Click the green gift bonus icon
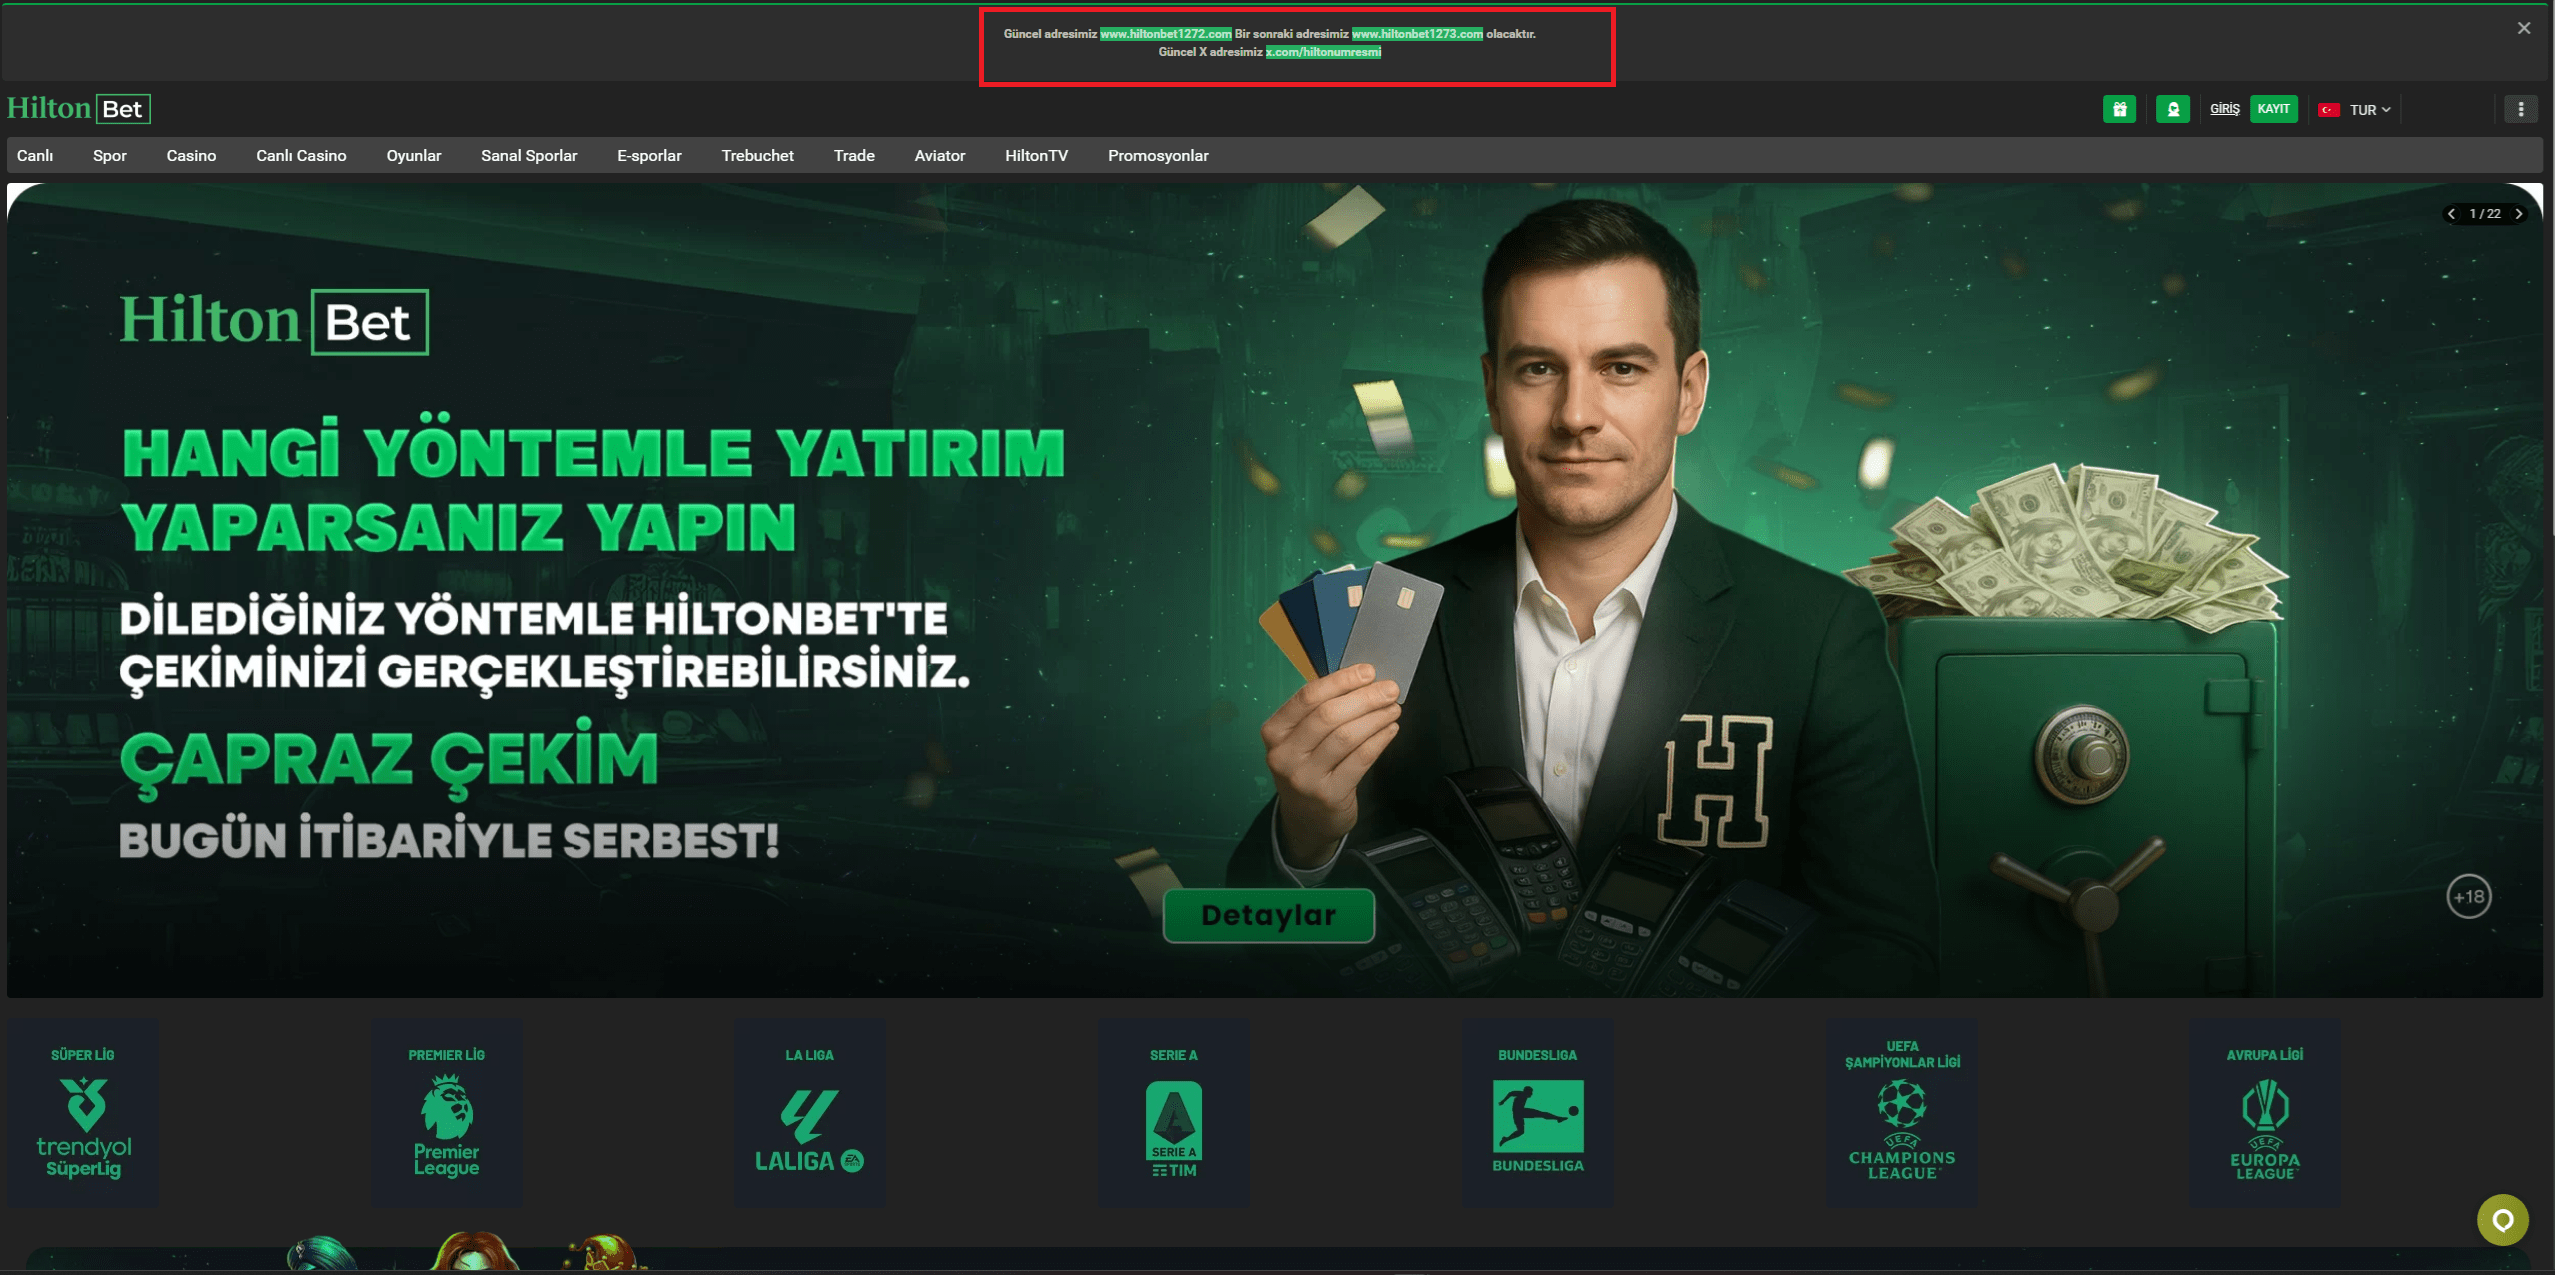The width and height of the screenshot is (2555, 1283). pos(2119,109)
